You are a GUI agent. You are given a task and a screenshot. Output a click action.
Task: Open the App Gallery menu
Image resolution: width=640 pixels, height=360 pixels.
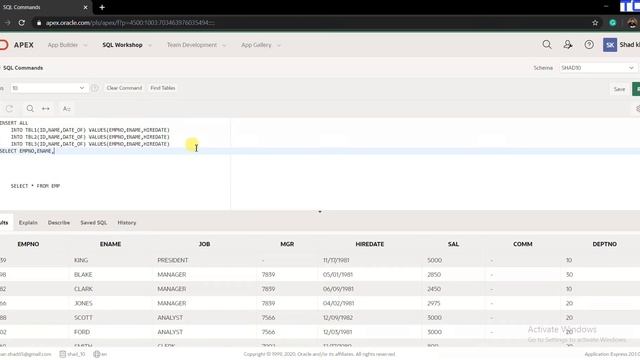pos(256,45)
